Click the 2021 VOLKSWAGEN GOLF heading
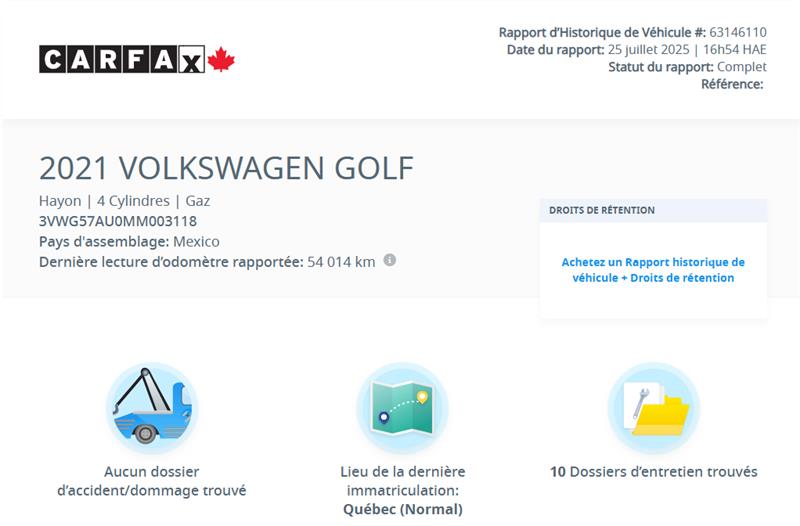800x526 pixels. click(x=226, y=168)
